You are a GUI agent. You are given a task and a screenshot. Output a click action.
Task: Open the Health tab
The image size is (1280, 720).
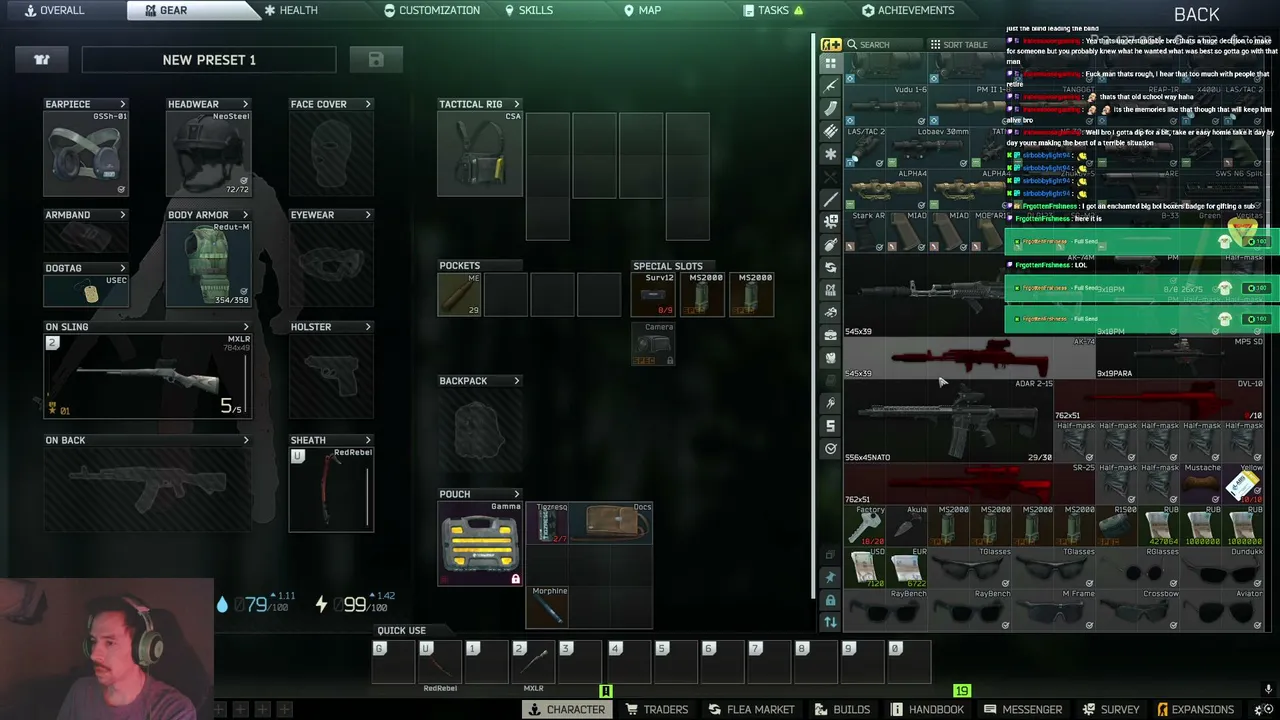pyautogui.click(x=290, y=10)
